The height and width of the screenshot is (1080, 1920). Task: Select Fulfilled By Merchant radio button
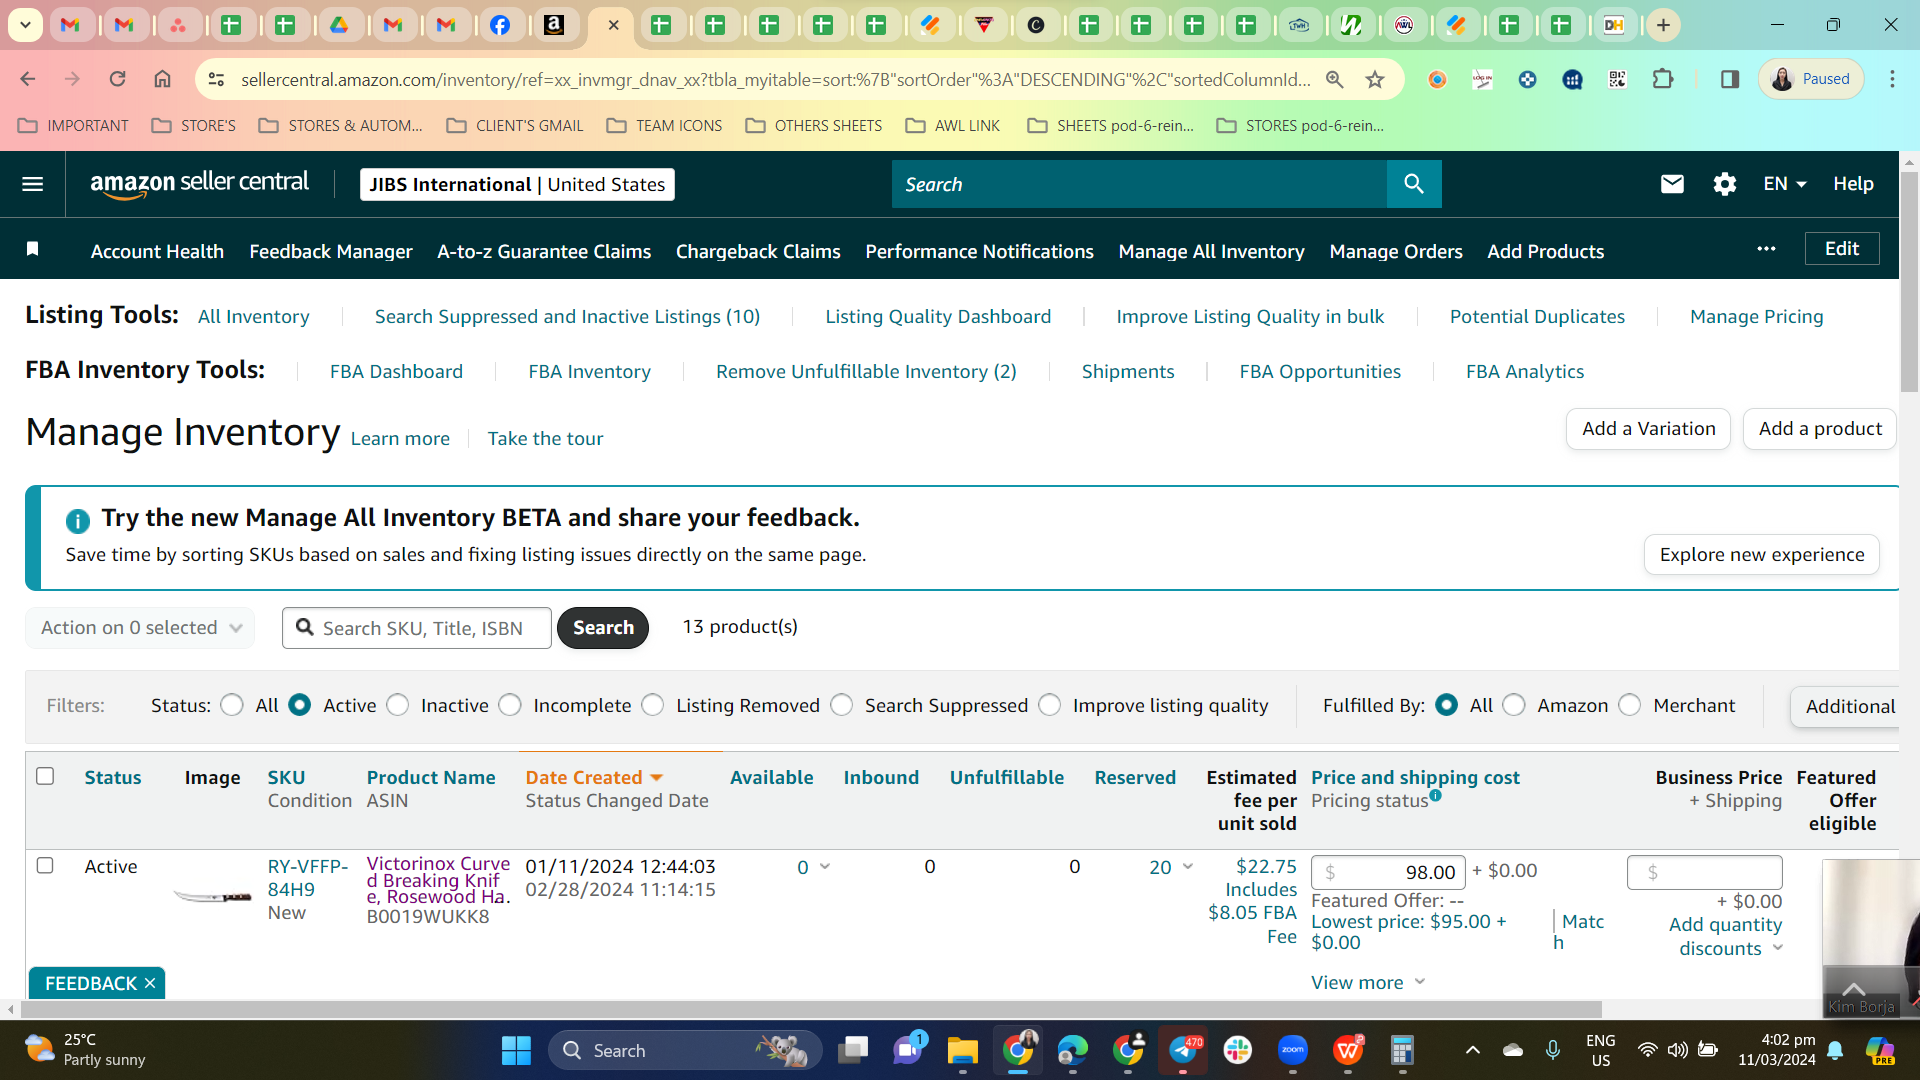point(1630,706)
